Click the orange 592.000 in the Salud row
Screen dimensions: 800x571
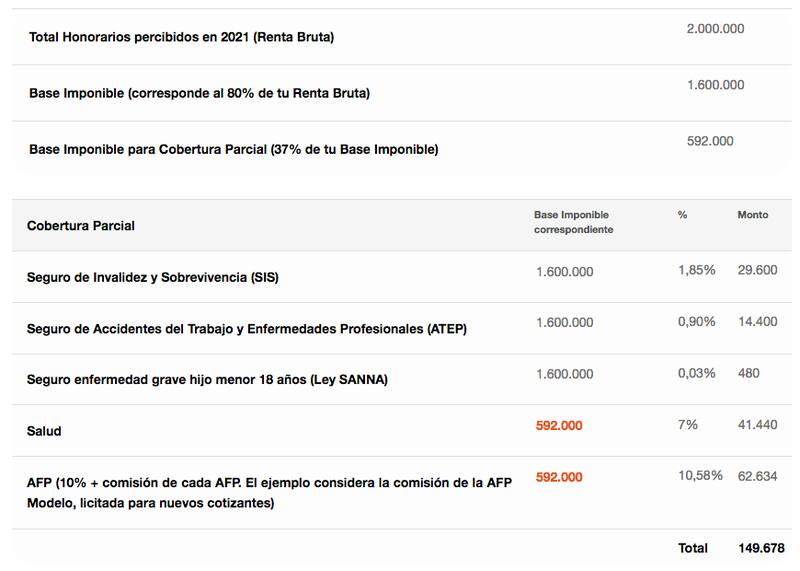[x=559, y=425]
